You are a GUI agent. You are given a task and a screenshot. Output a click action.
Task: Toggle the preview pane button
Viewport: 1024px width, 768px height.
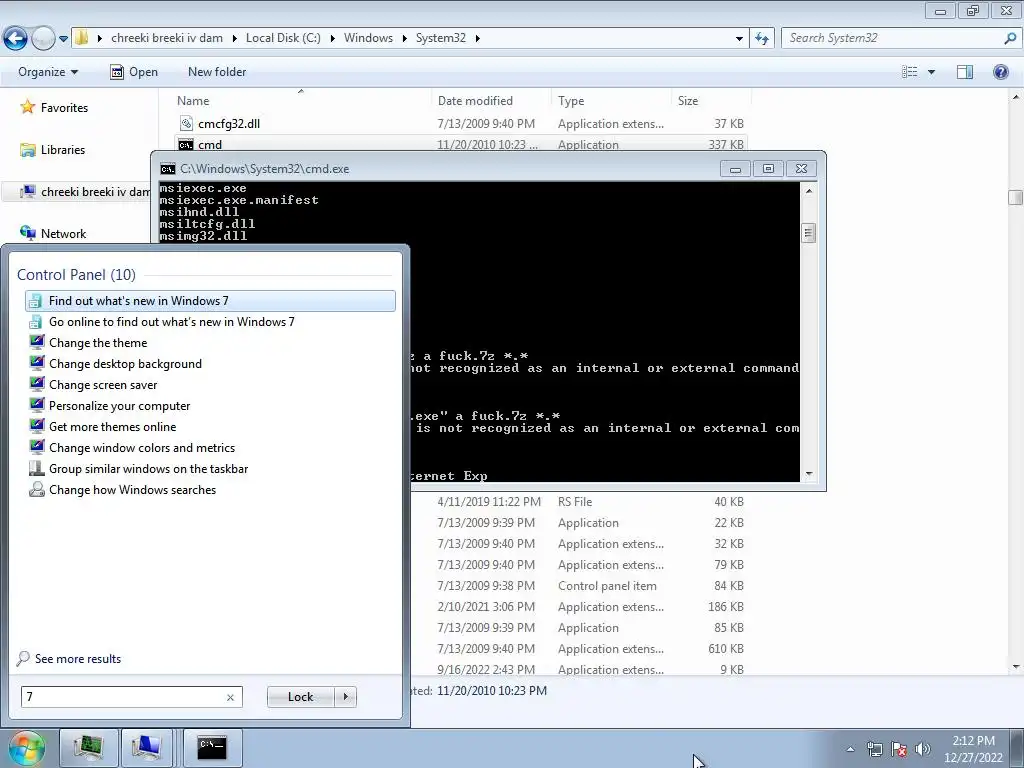click(965, 72)
